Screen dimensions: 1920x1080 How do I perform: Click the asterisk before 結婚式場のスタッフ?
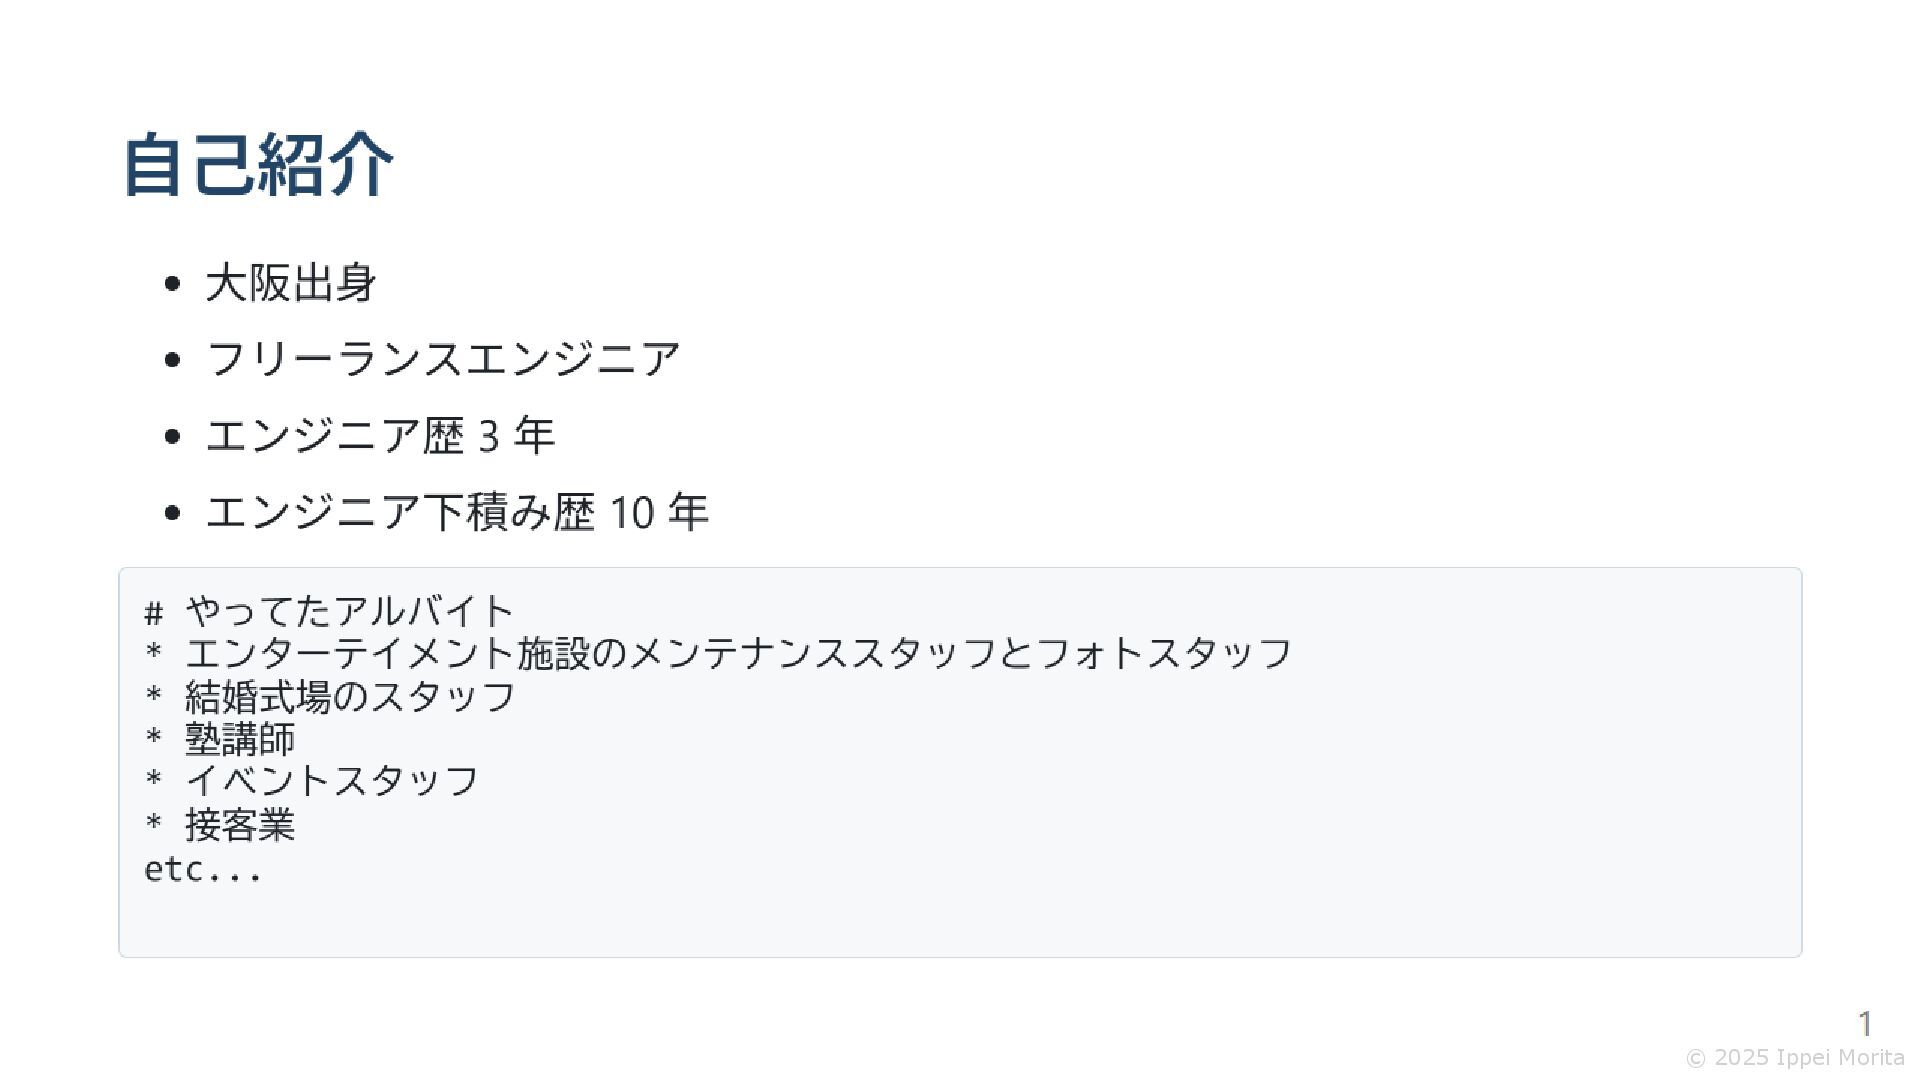(153, 694)
